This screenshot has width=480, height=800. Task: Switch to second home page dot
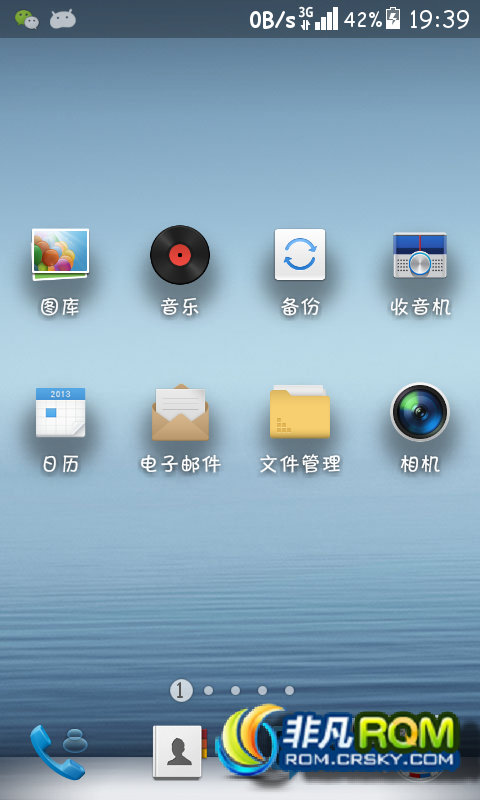208,690
